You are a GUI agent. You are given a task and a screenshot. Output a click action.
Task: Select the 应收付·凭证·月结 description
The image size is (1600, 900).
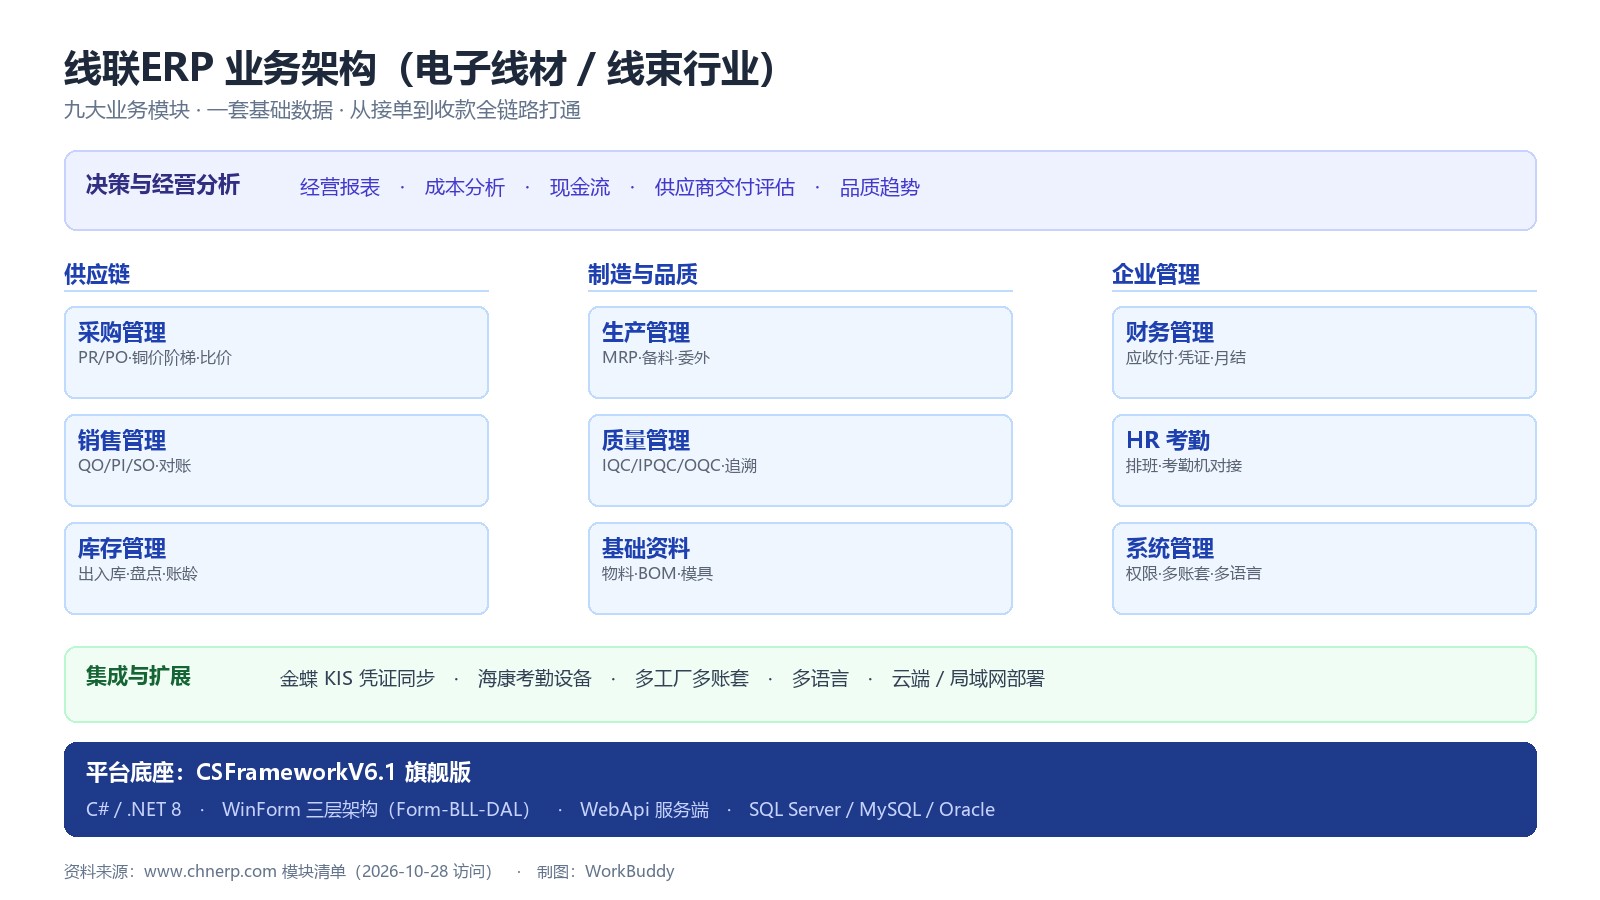tap(1186, 357)
